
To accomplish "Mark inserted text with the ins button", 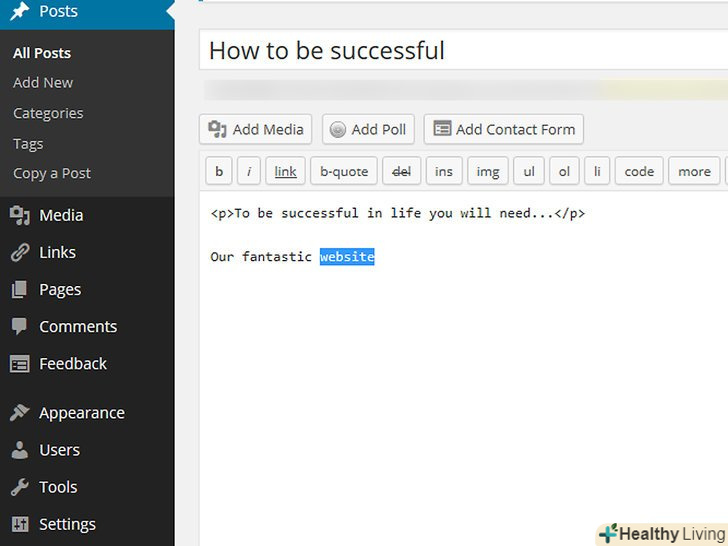I will (444, 171).
